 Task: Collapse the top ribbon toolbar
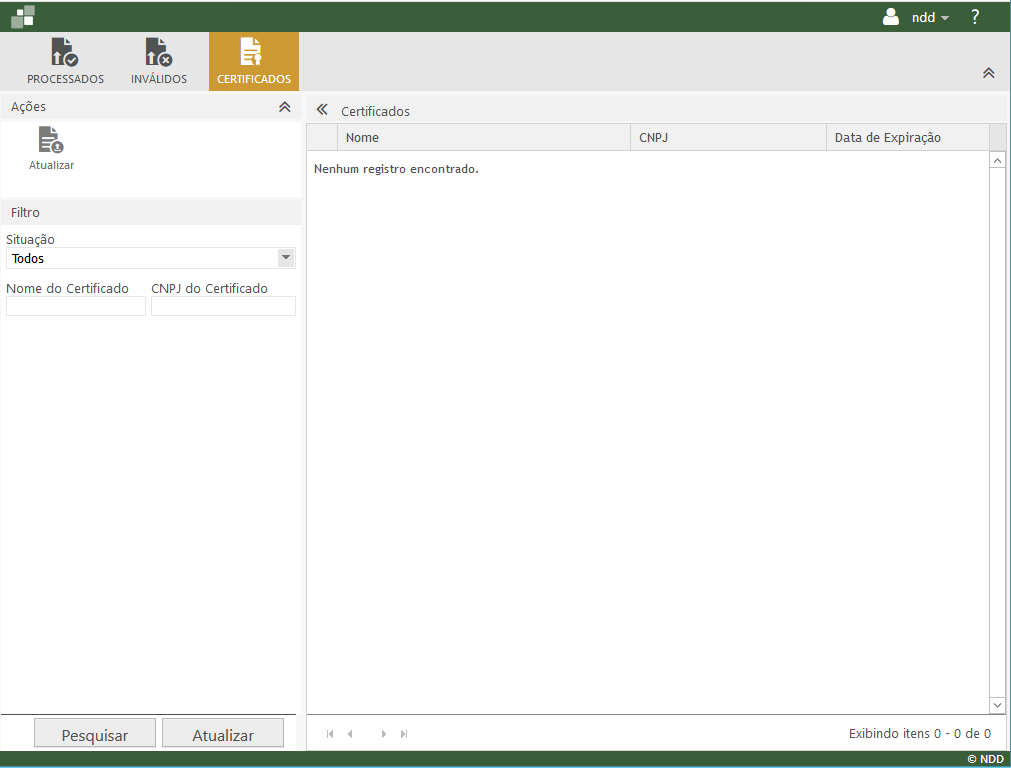pyautogui.click(x=988, y=73)
